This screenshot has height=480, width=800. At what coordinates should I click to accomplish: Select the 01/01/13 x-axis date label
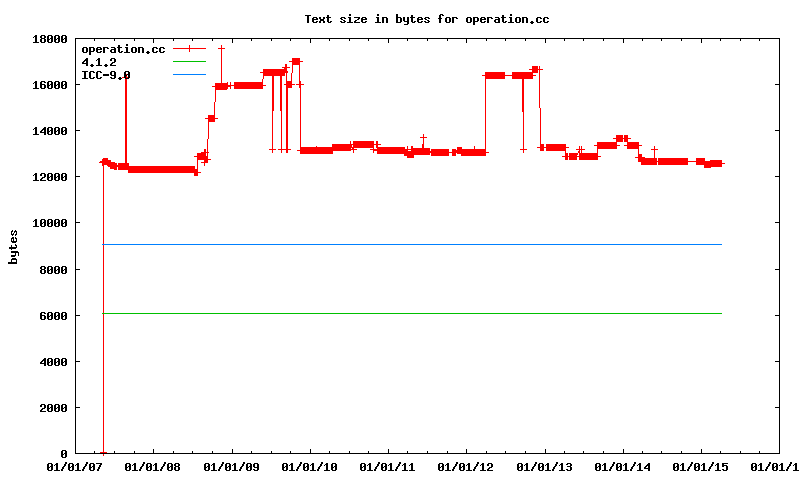545,467
